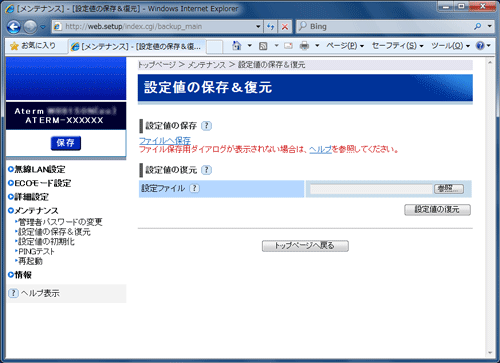The image size is (500, 363).
Task: Click the Print icon
Action: pos(304,46)
